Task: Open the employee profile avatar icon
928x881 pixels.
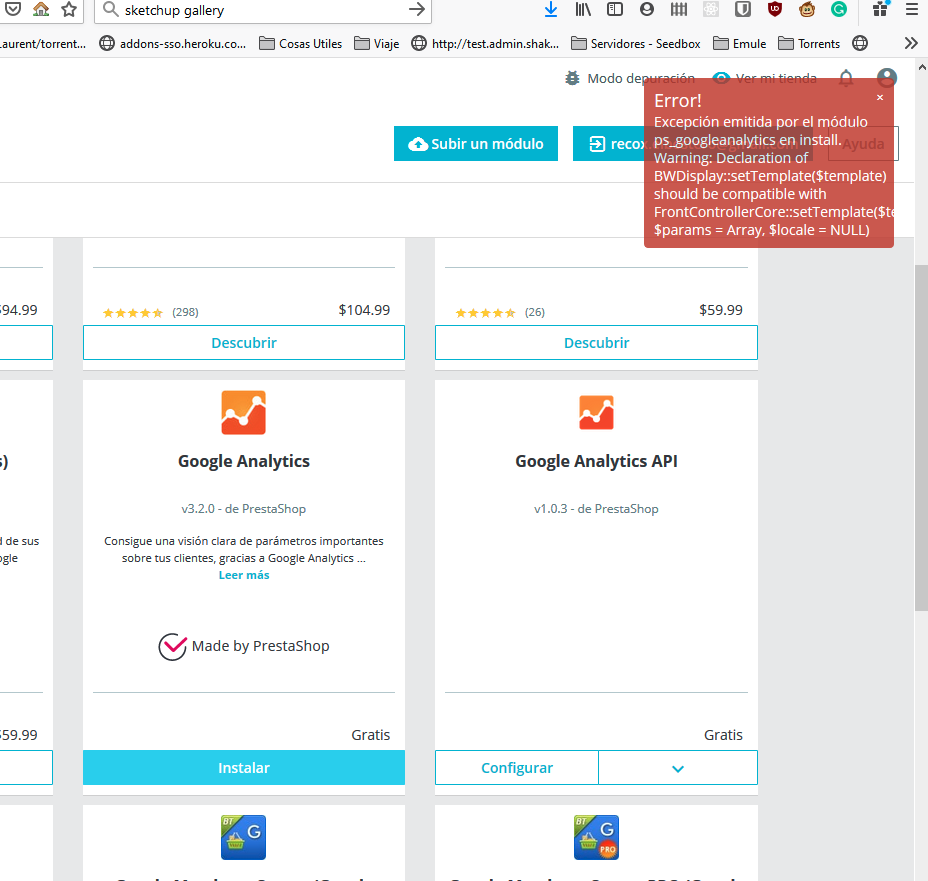Action: [887, 78]
